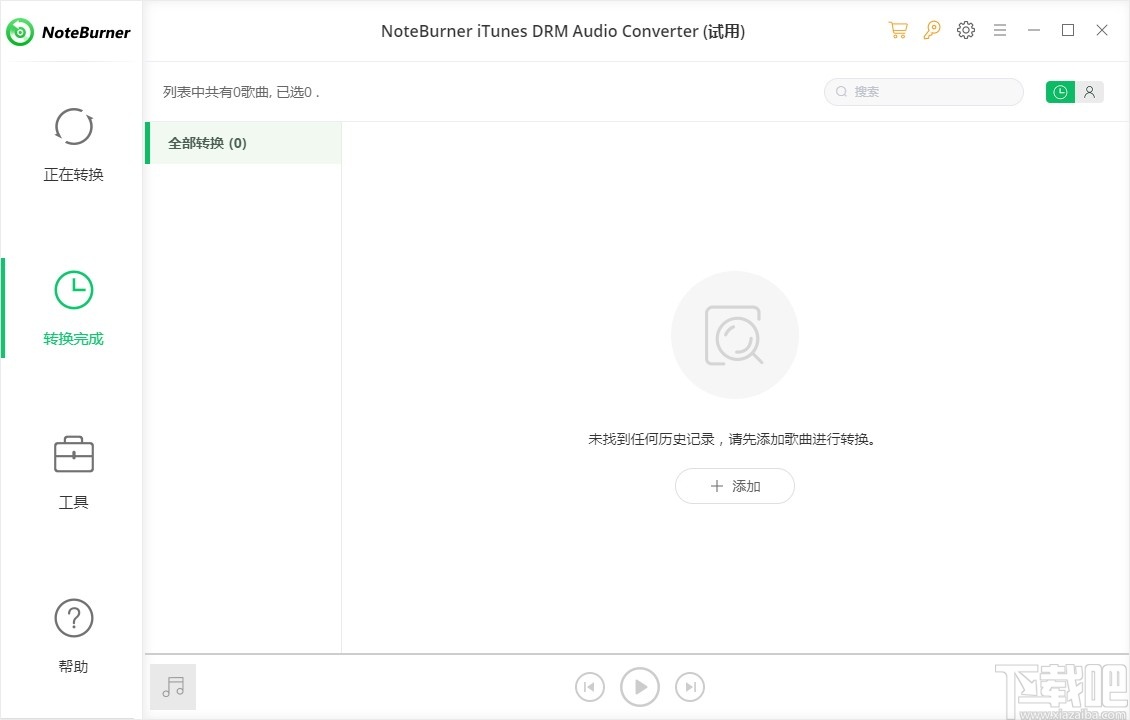Screen dimensions: 1130x720
Task: Open the shopping cart purchase page
Action: [x=898, y=30]
